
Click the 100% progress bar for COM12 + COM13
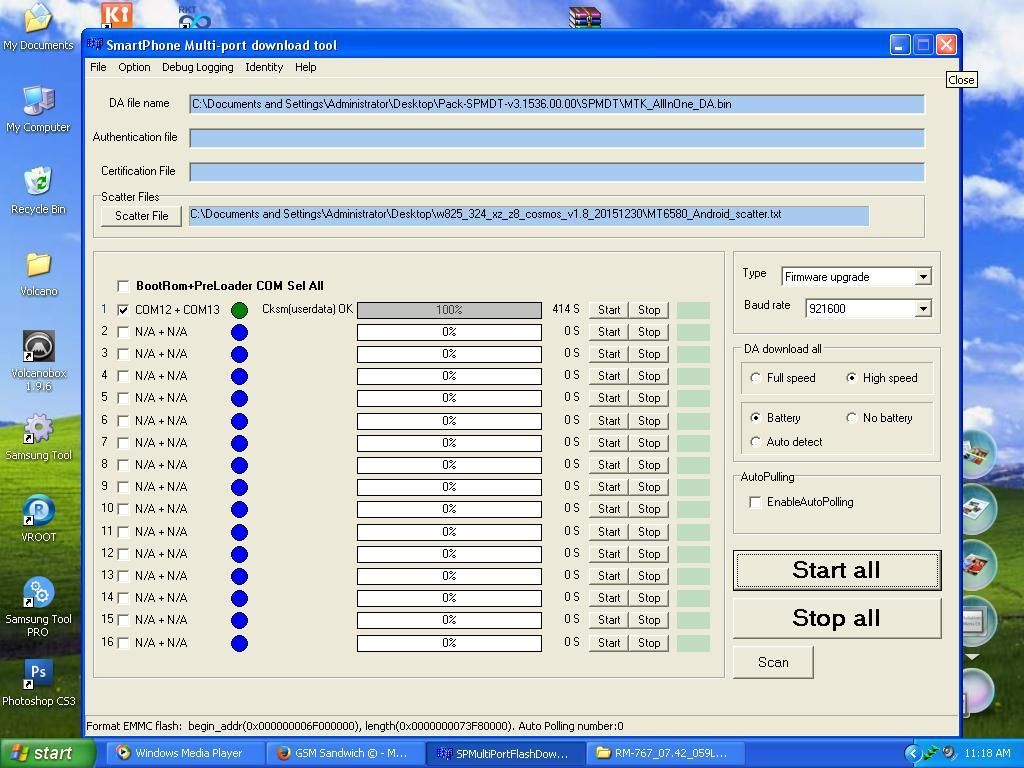[x=449, y=310]
